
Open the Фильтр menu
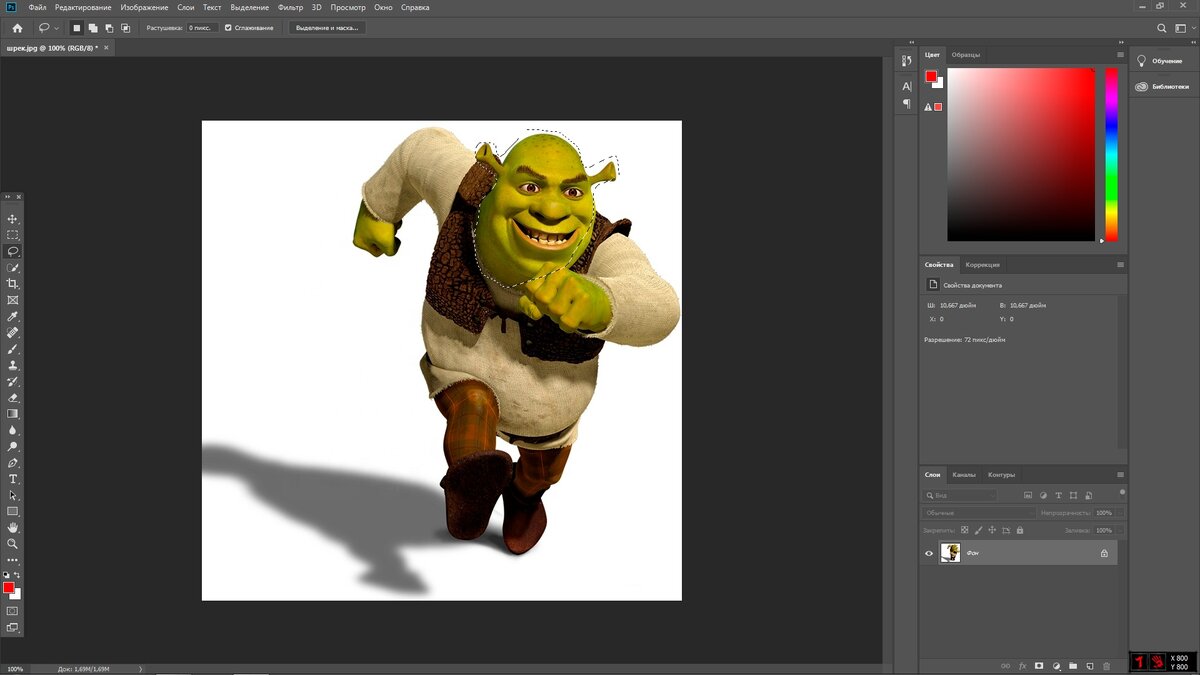[x=290, y=7]
